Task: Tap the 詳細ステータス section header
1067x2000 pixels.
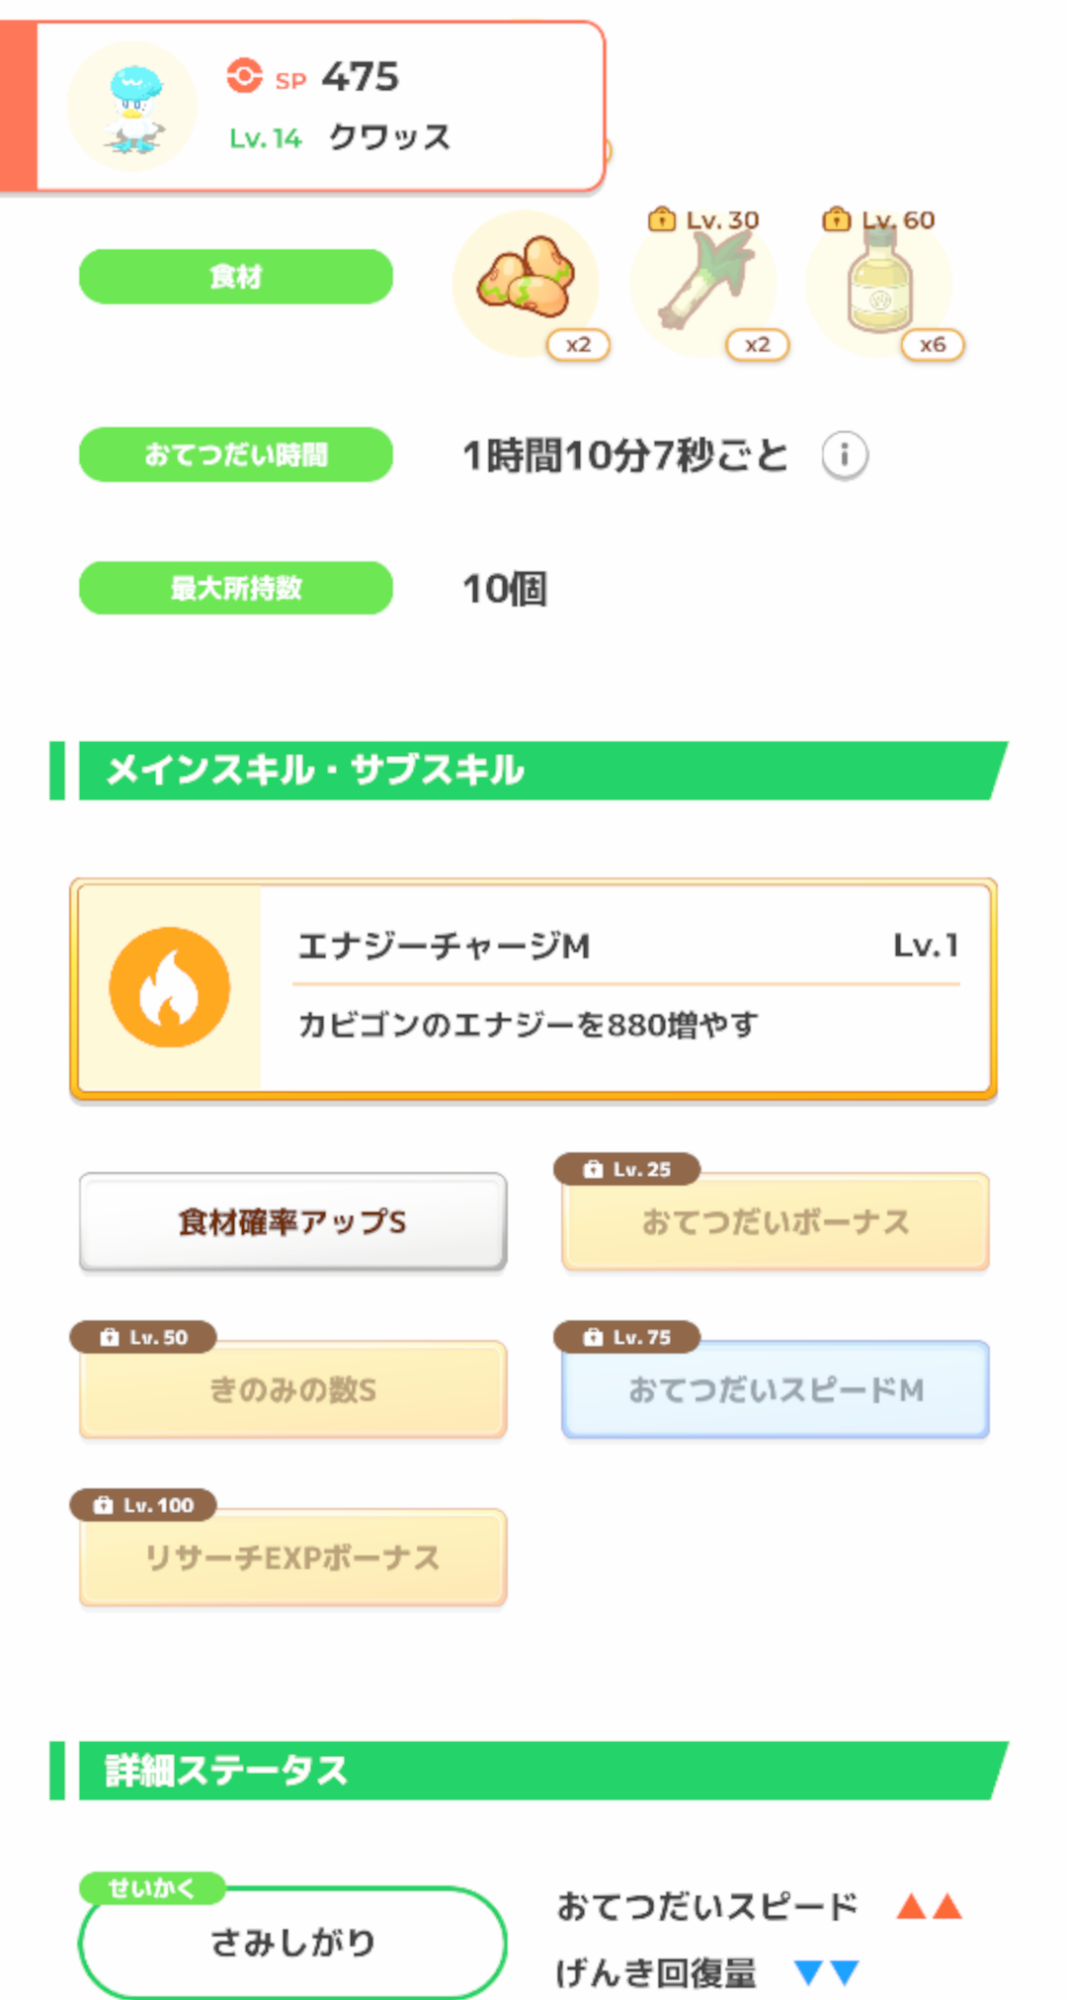Action: tap(530, 1770)
